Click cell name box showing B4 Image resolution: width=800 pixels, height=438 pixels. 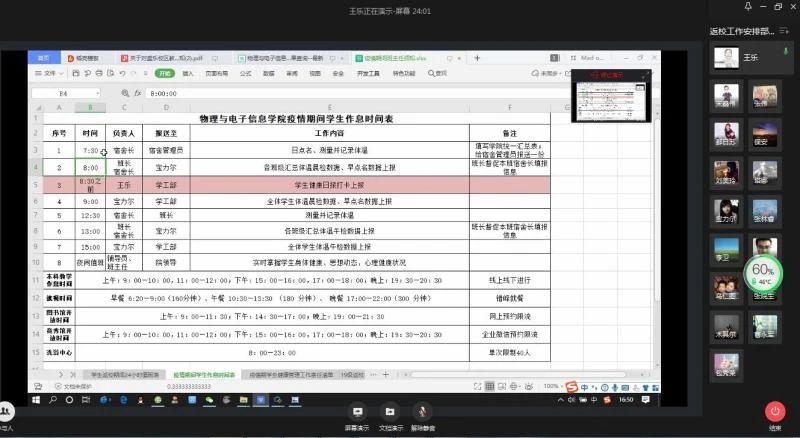(65, 92)
